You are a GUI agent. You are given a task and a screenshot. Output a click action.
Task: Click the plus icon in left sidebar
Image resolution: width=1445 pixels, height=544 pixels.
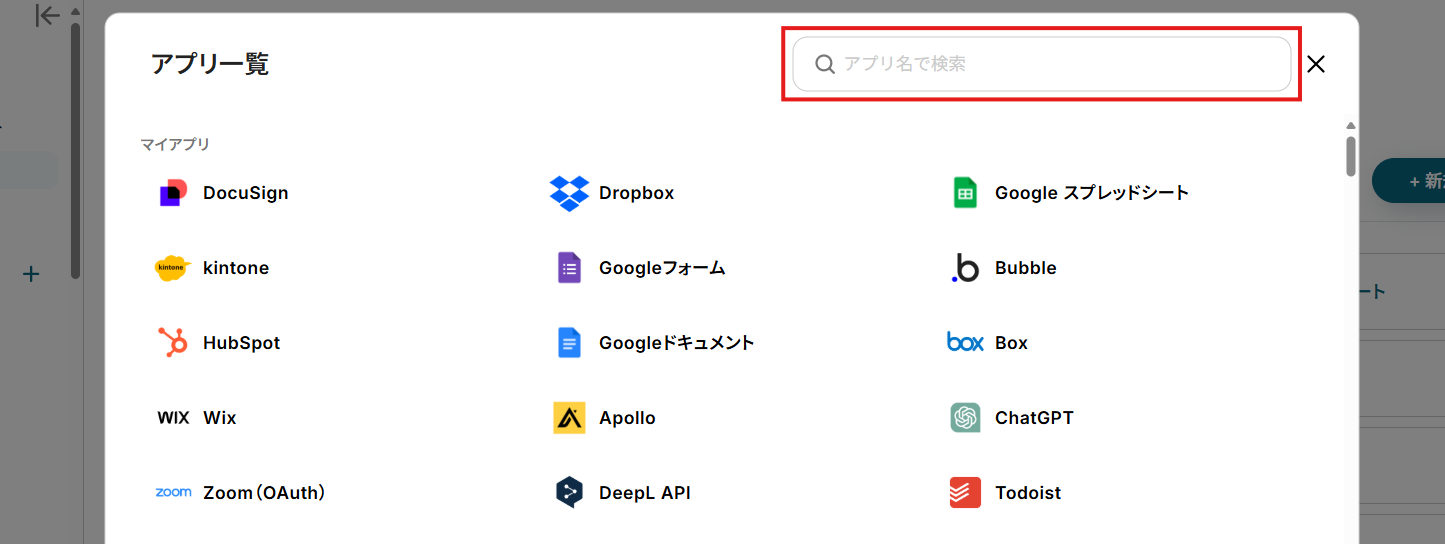(31, 274)
